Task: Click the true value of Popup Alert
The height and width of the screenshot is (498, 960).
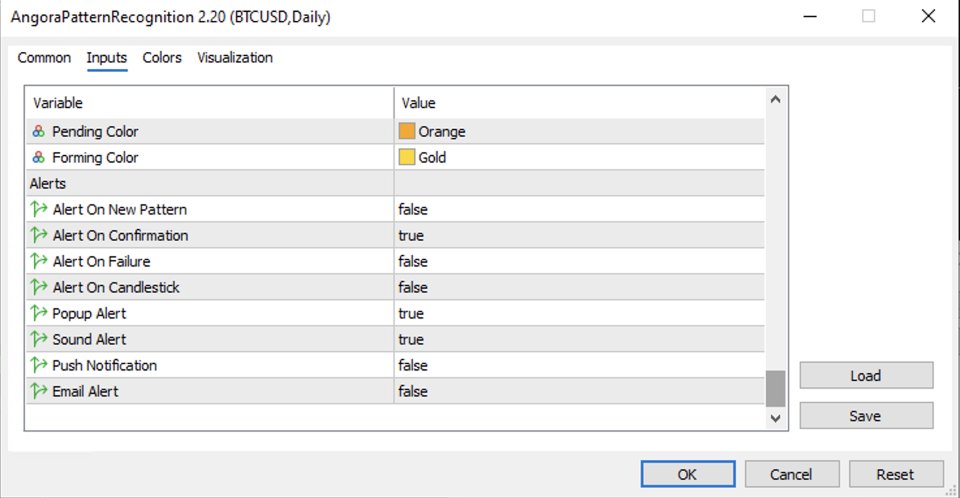Action: (x=411, y=314)
